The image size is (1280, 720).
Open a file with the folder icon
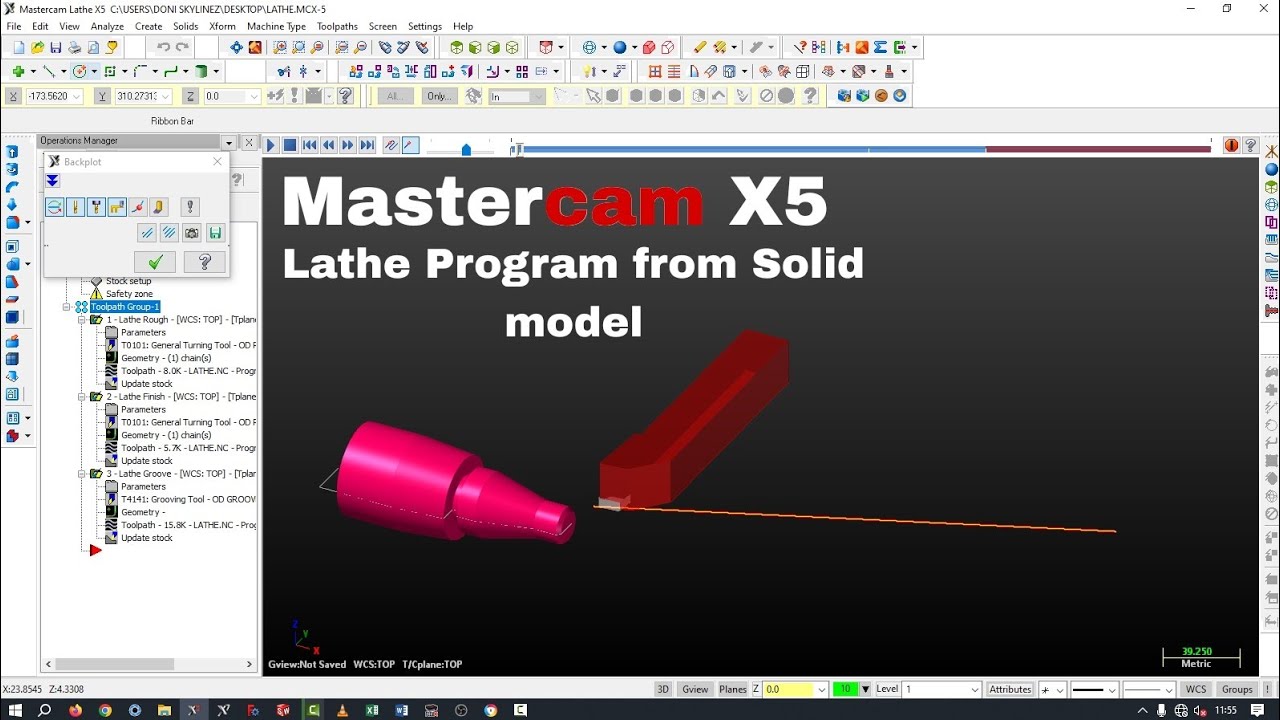coord(37,47)
